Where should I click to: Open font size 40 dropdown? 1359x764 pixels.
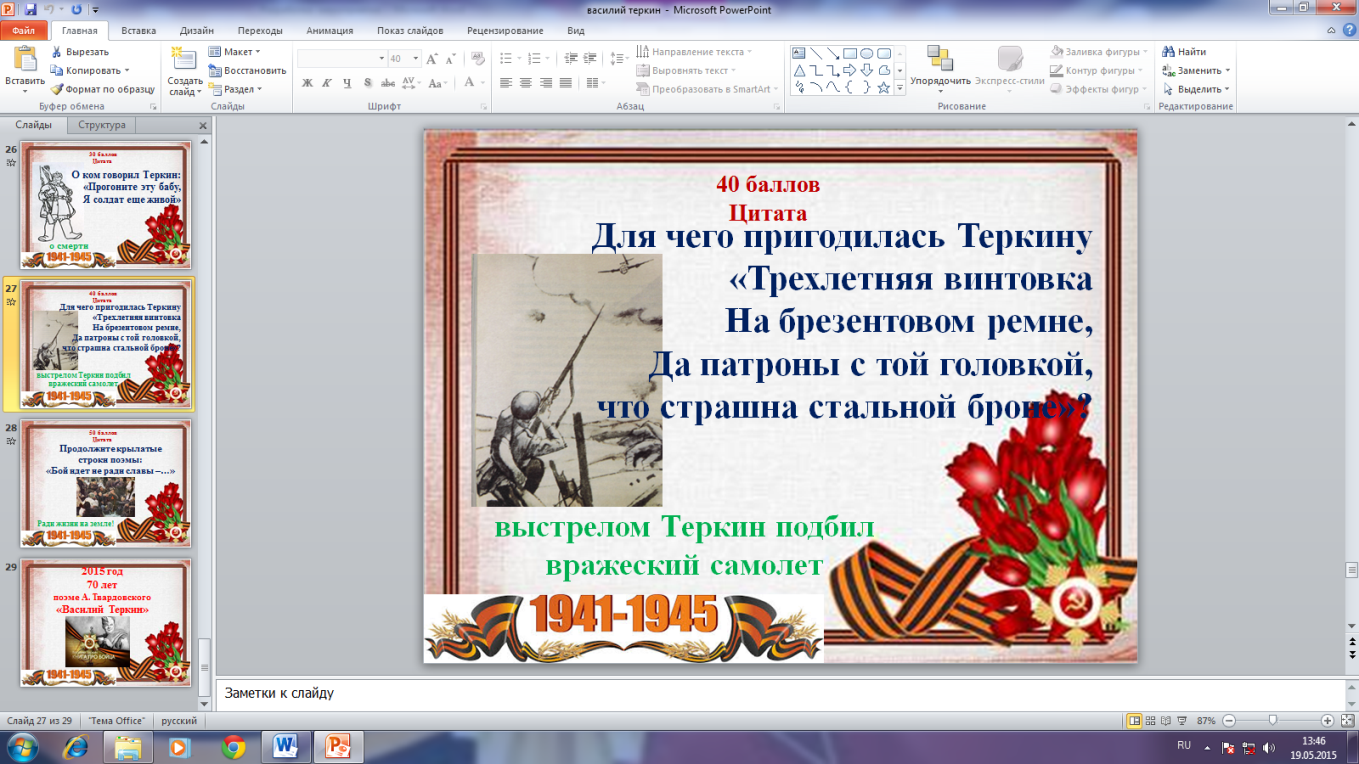pos(414,58)
